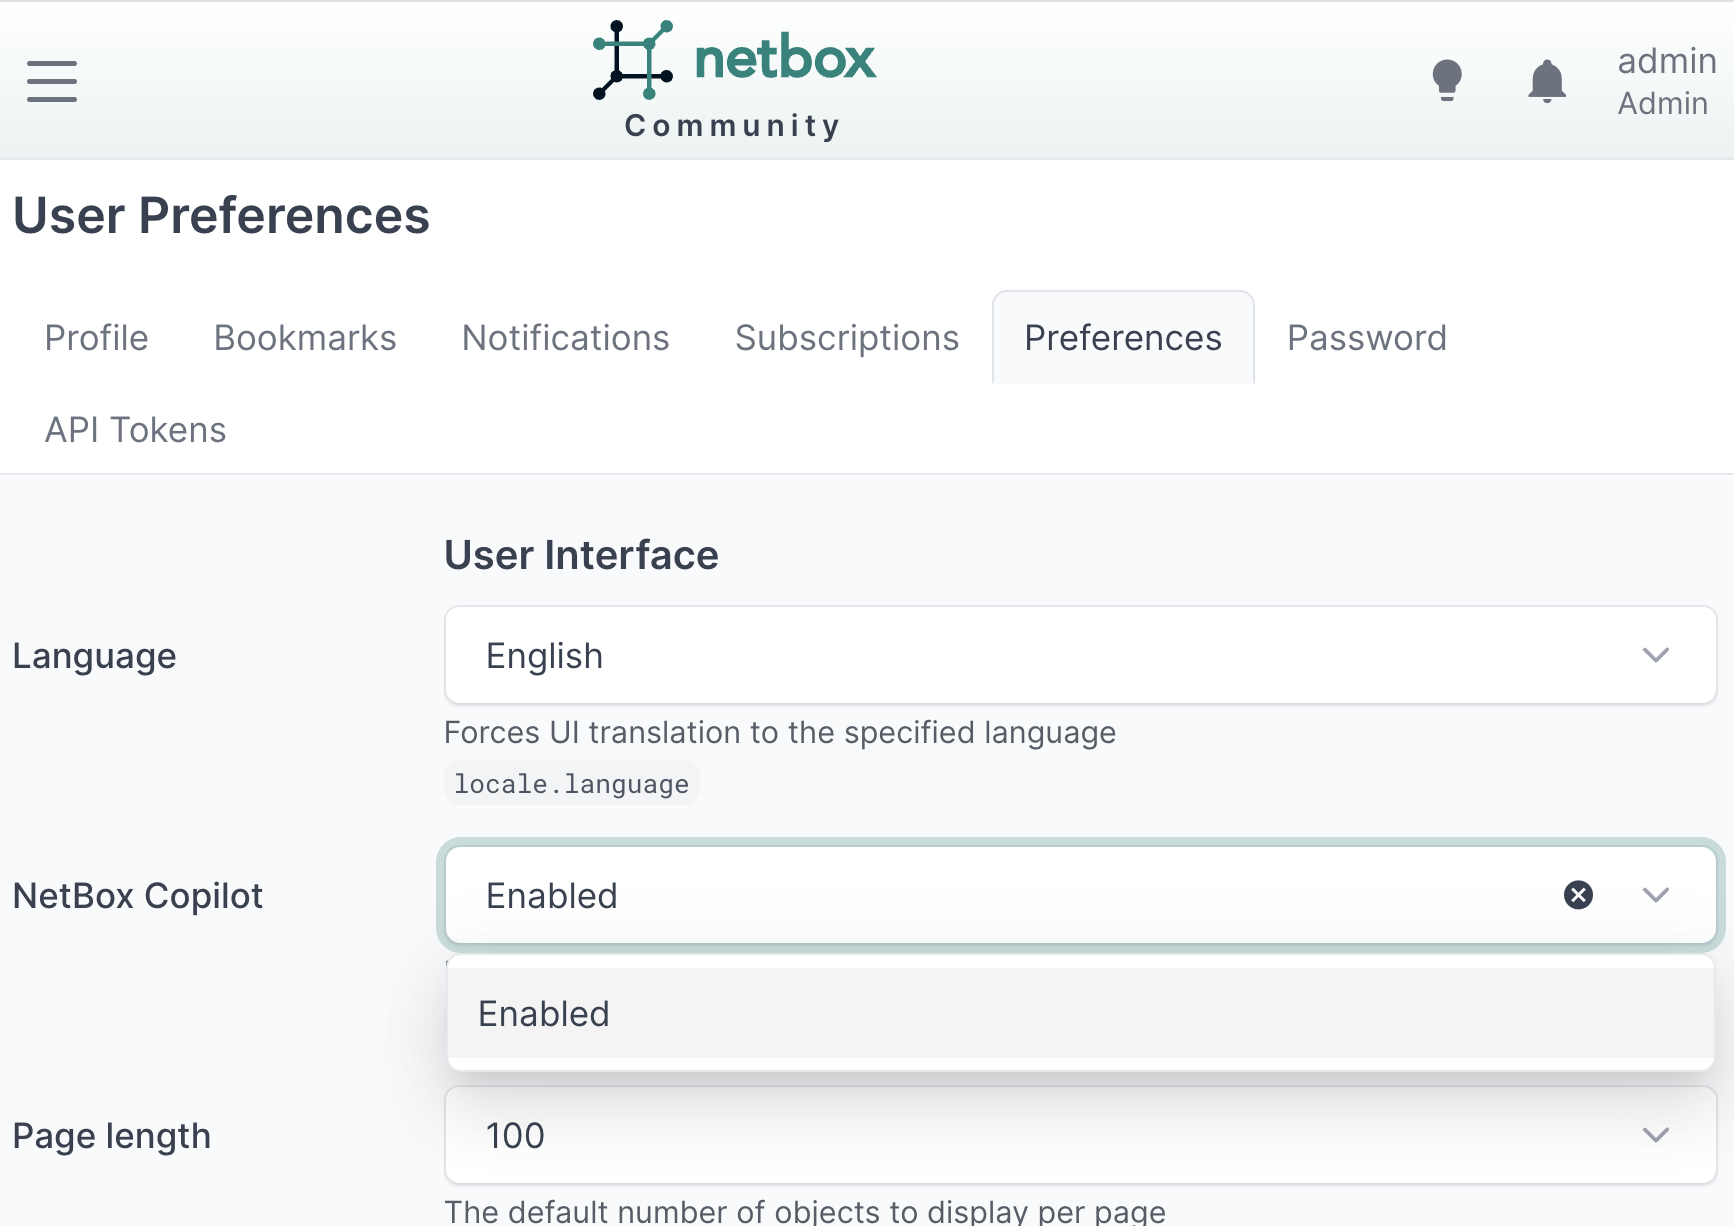This screenshot has width=1734, height=1226.
Task: Switch to the Profile tab
Action: pos(95,337)
